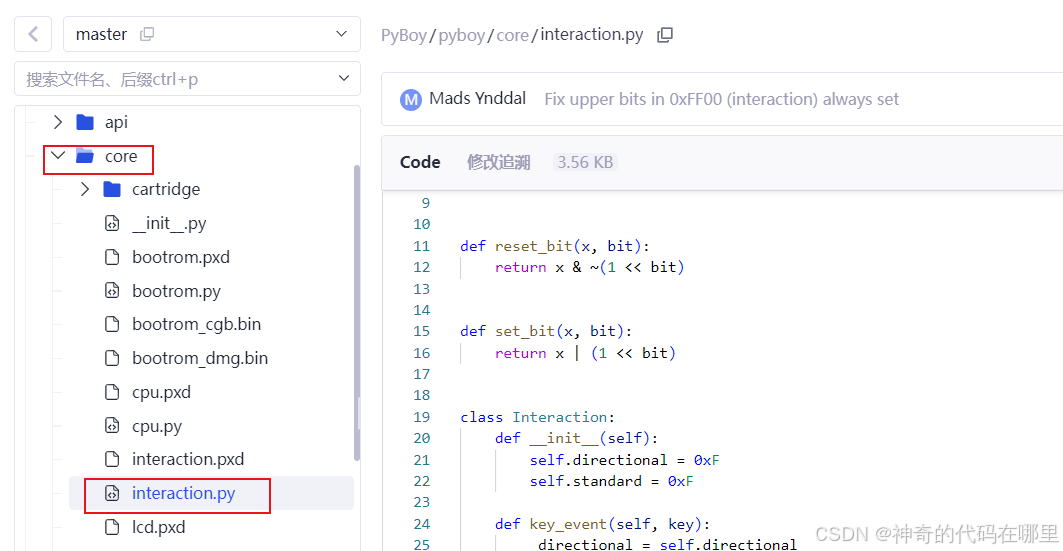Image resolution: width=1063 pixels, height=551 pixels.
Task: Click the core open folder icon
Action: 85,156
